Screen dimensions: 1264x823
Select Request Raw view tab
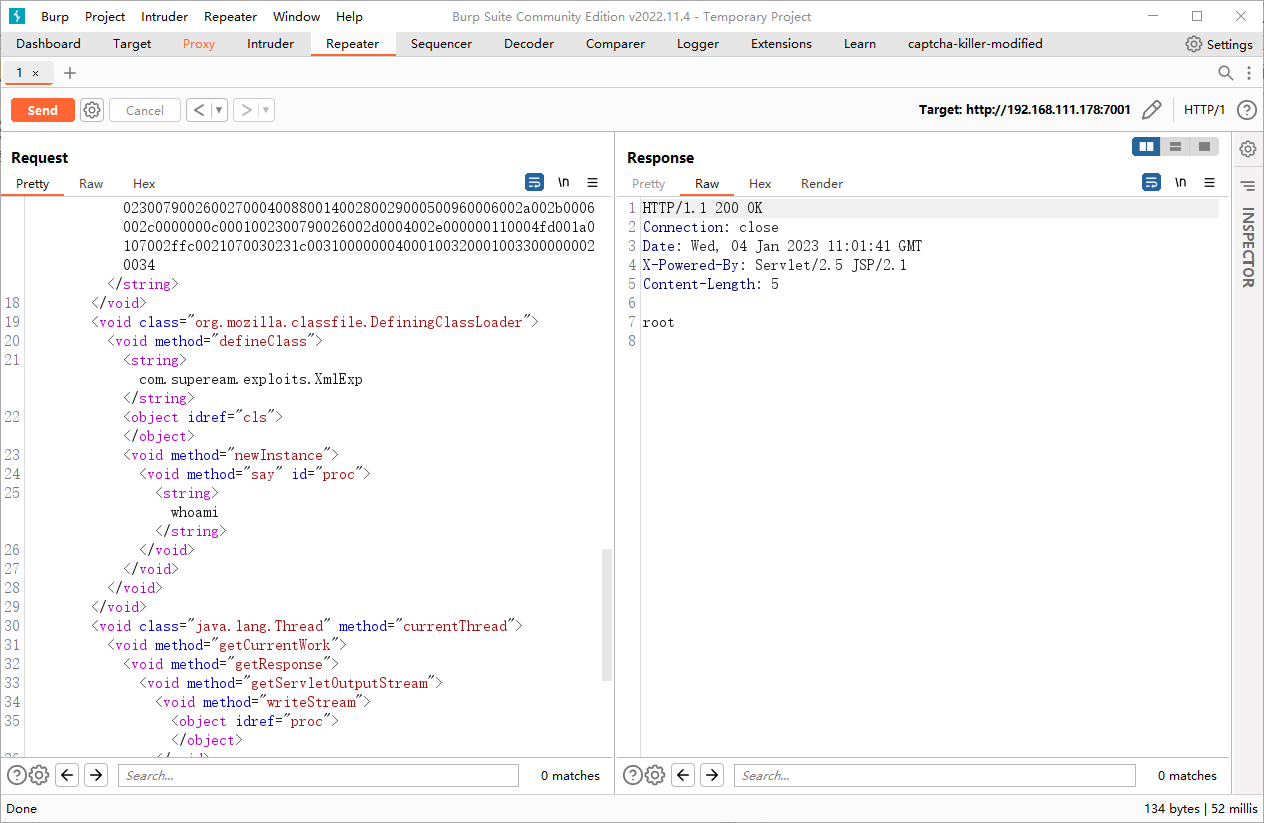[x=91, y=184]
